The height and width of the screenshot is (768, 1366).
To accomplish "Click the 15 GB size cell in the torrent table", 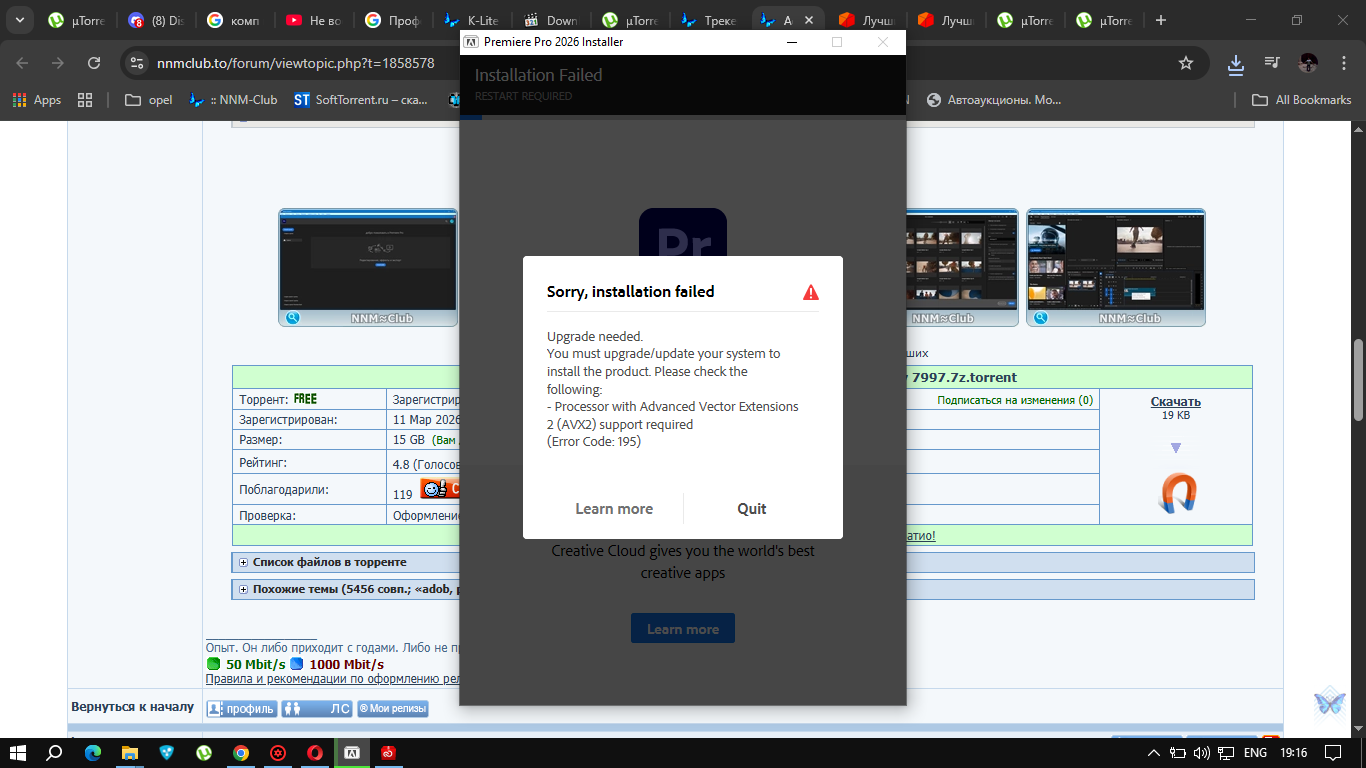I will click(424, 439).
